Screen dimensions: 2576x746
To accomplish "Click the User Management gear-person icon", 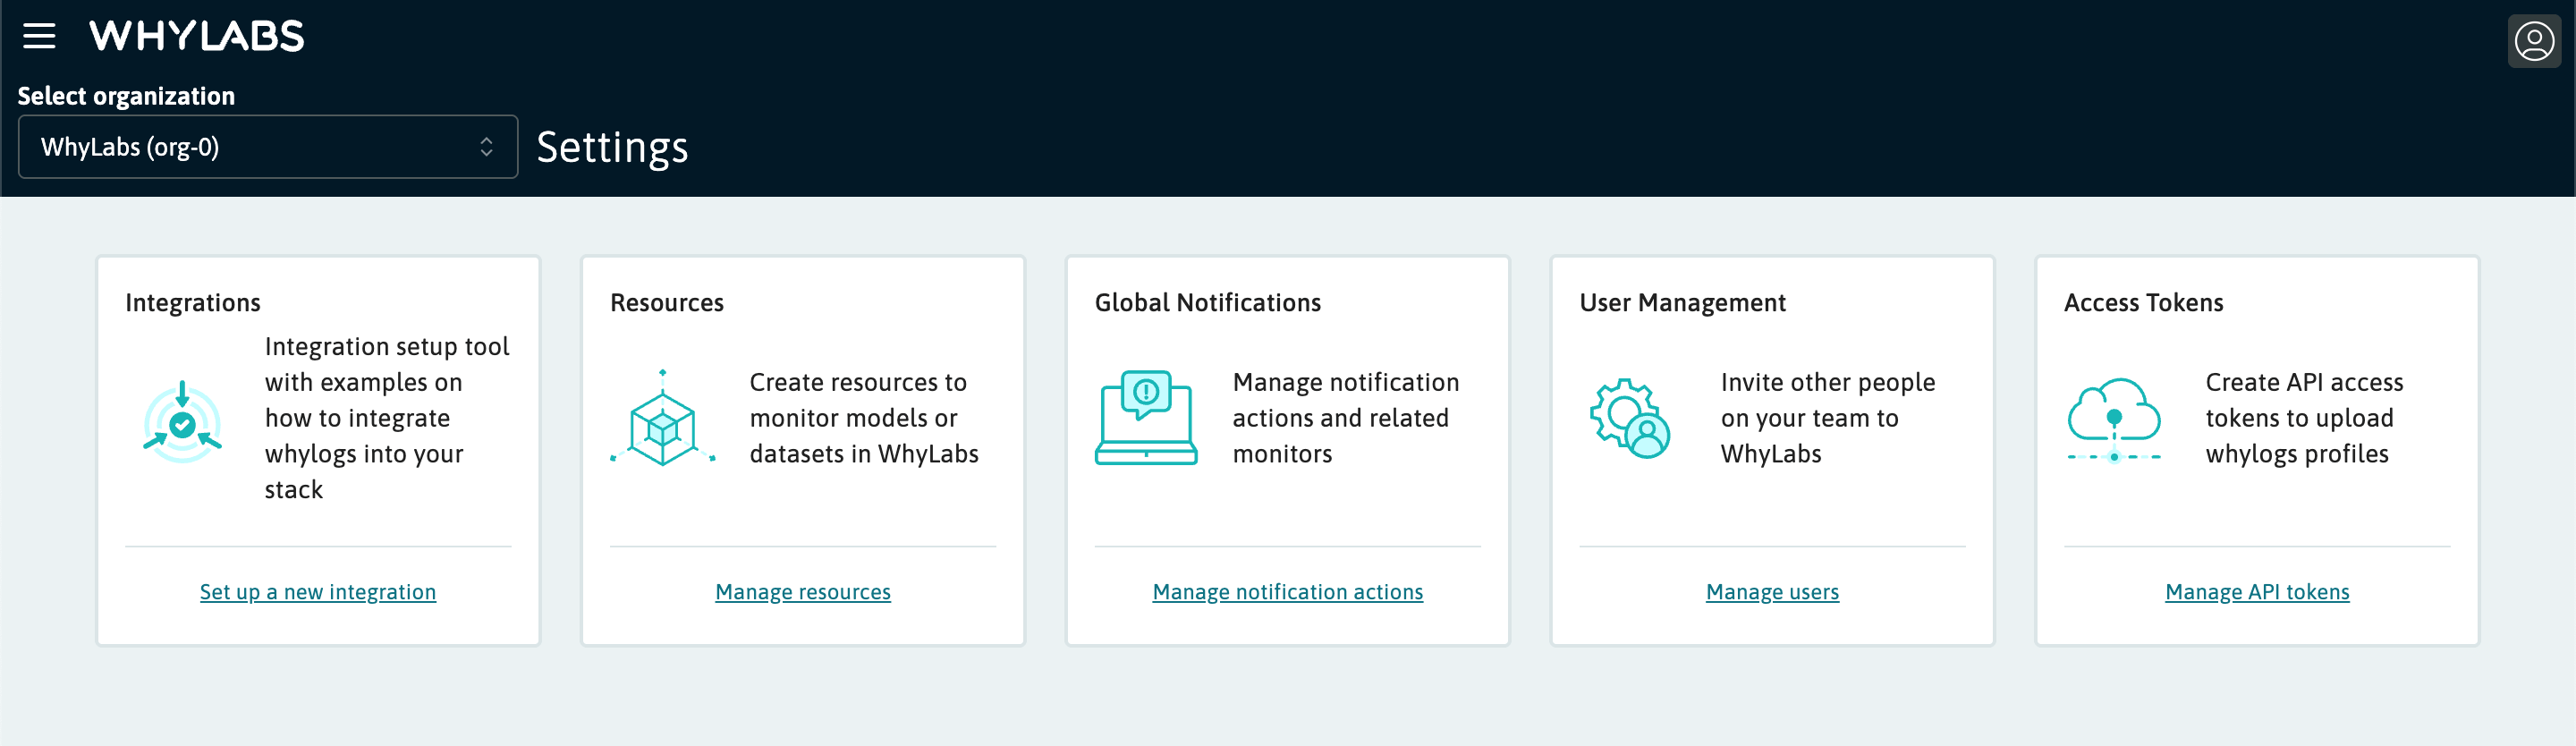I will point(1630,419).
